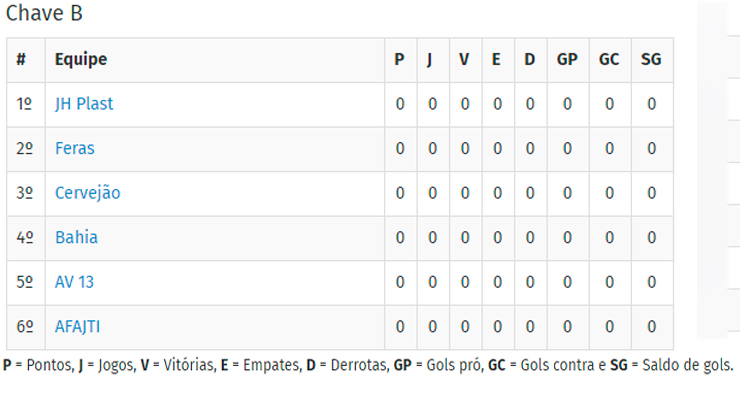Click the 1º position cell
This screenshot has width=740, height=418.
tap(25, 105)
